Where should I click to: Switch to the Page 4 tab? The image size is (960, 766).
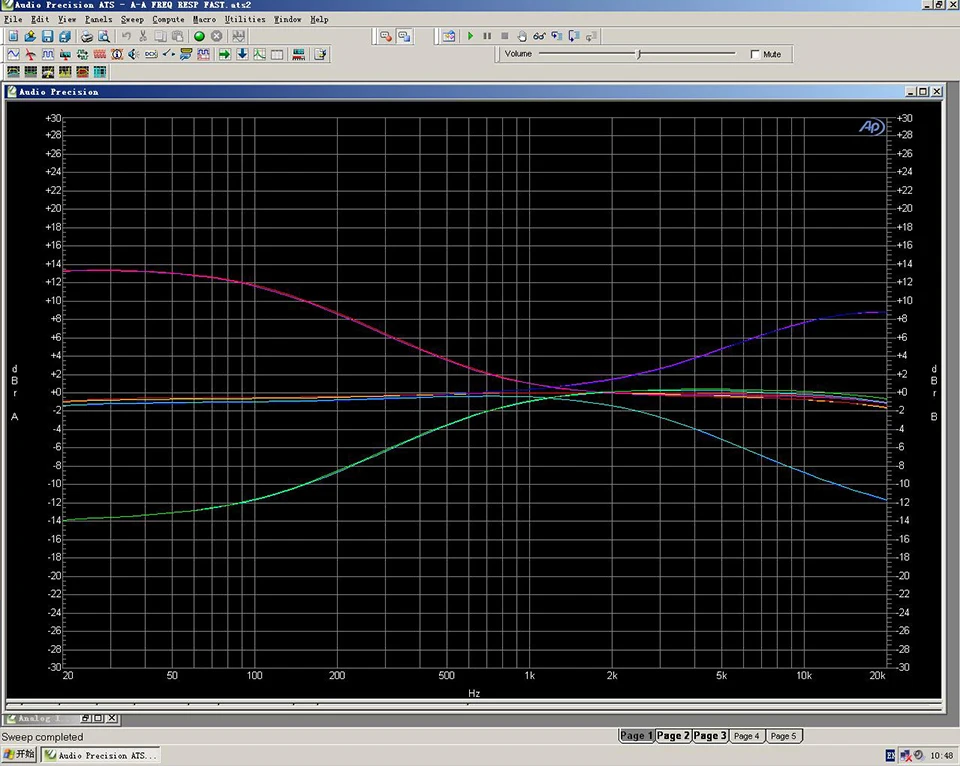tap(745, 736)
